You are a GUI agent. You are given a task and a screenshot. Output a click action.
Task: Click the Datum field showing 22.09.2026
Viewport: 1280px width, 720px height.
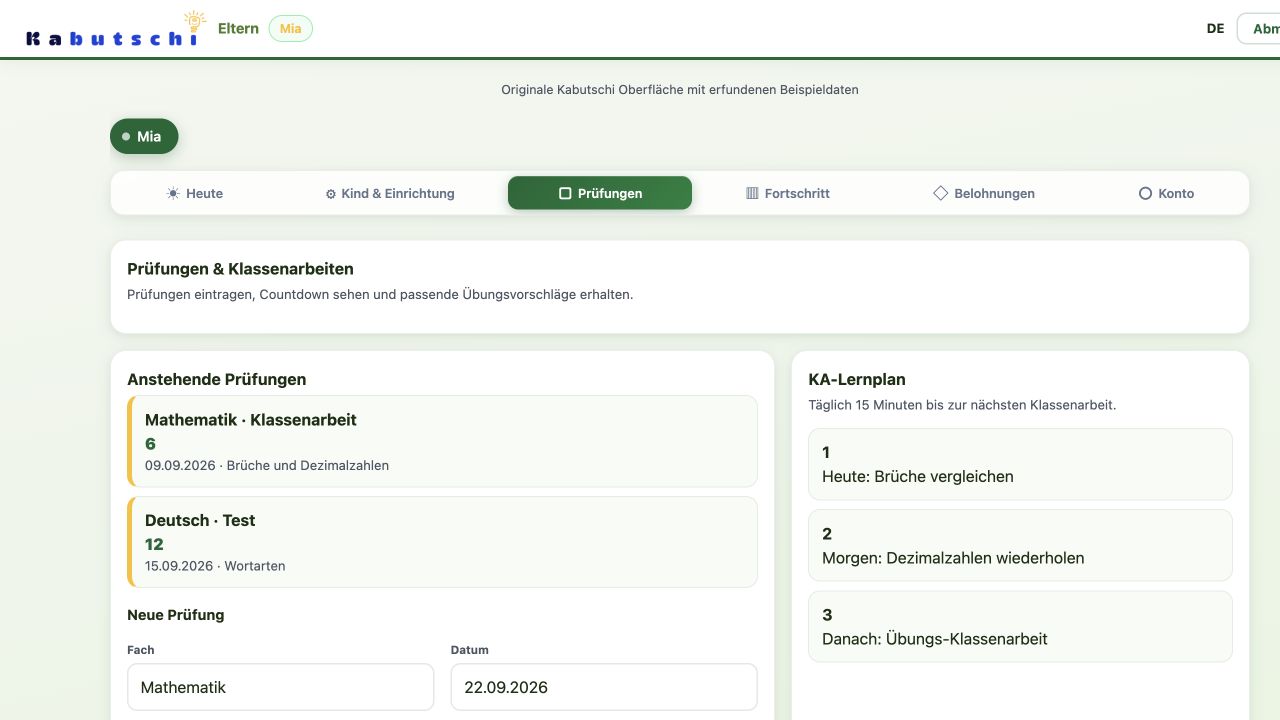(604, 687)
